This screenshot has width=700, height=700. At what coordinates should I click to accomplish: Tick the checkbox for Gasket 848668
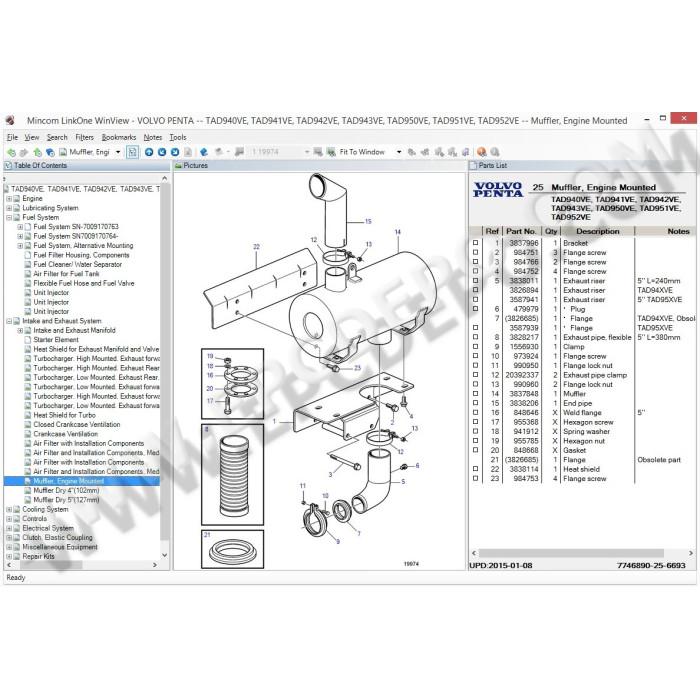[475, 450]
